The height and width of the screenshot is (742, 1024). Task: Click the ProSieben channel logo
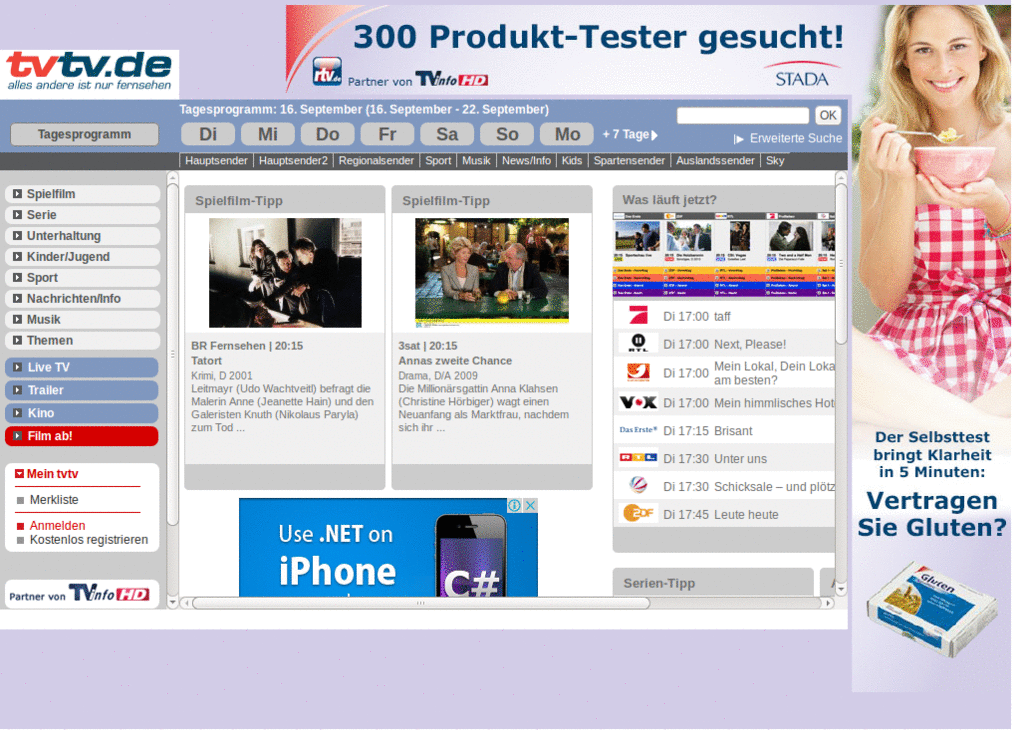[637, 316]
